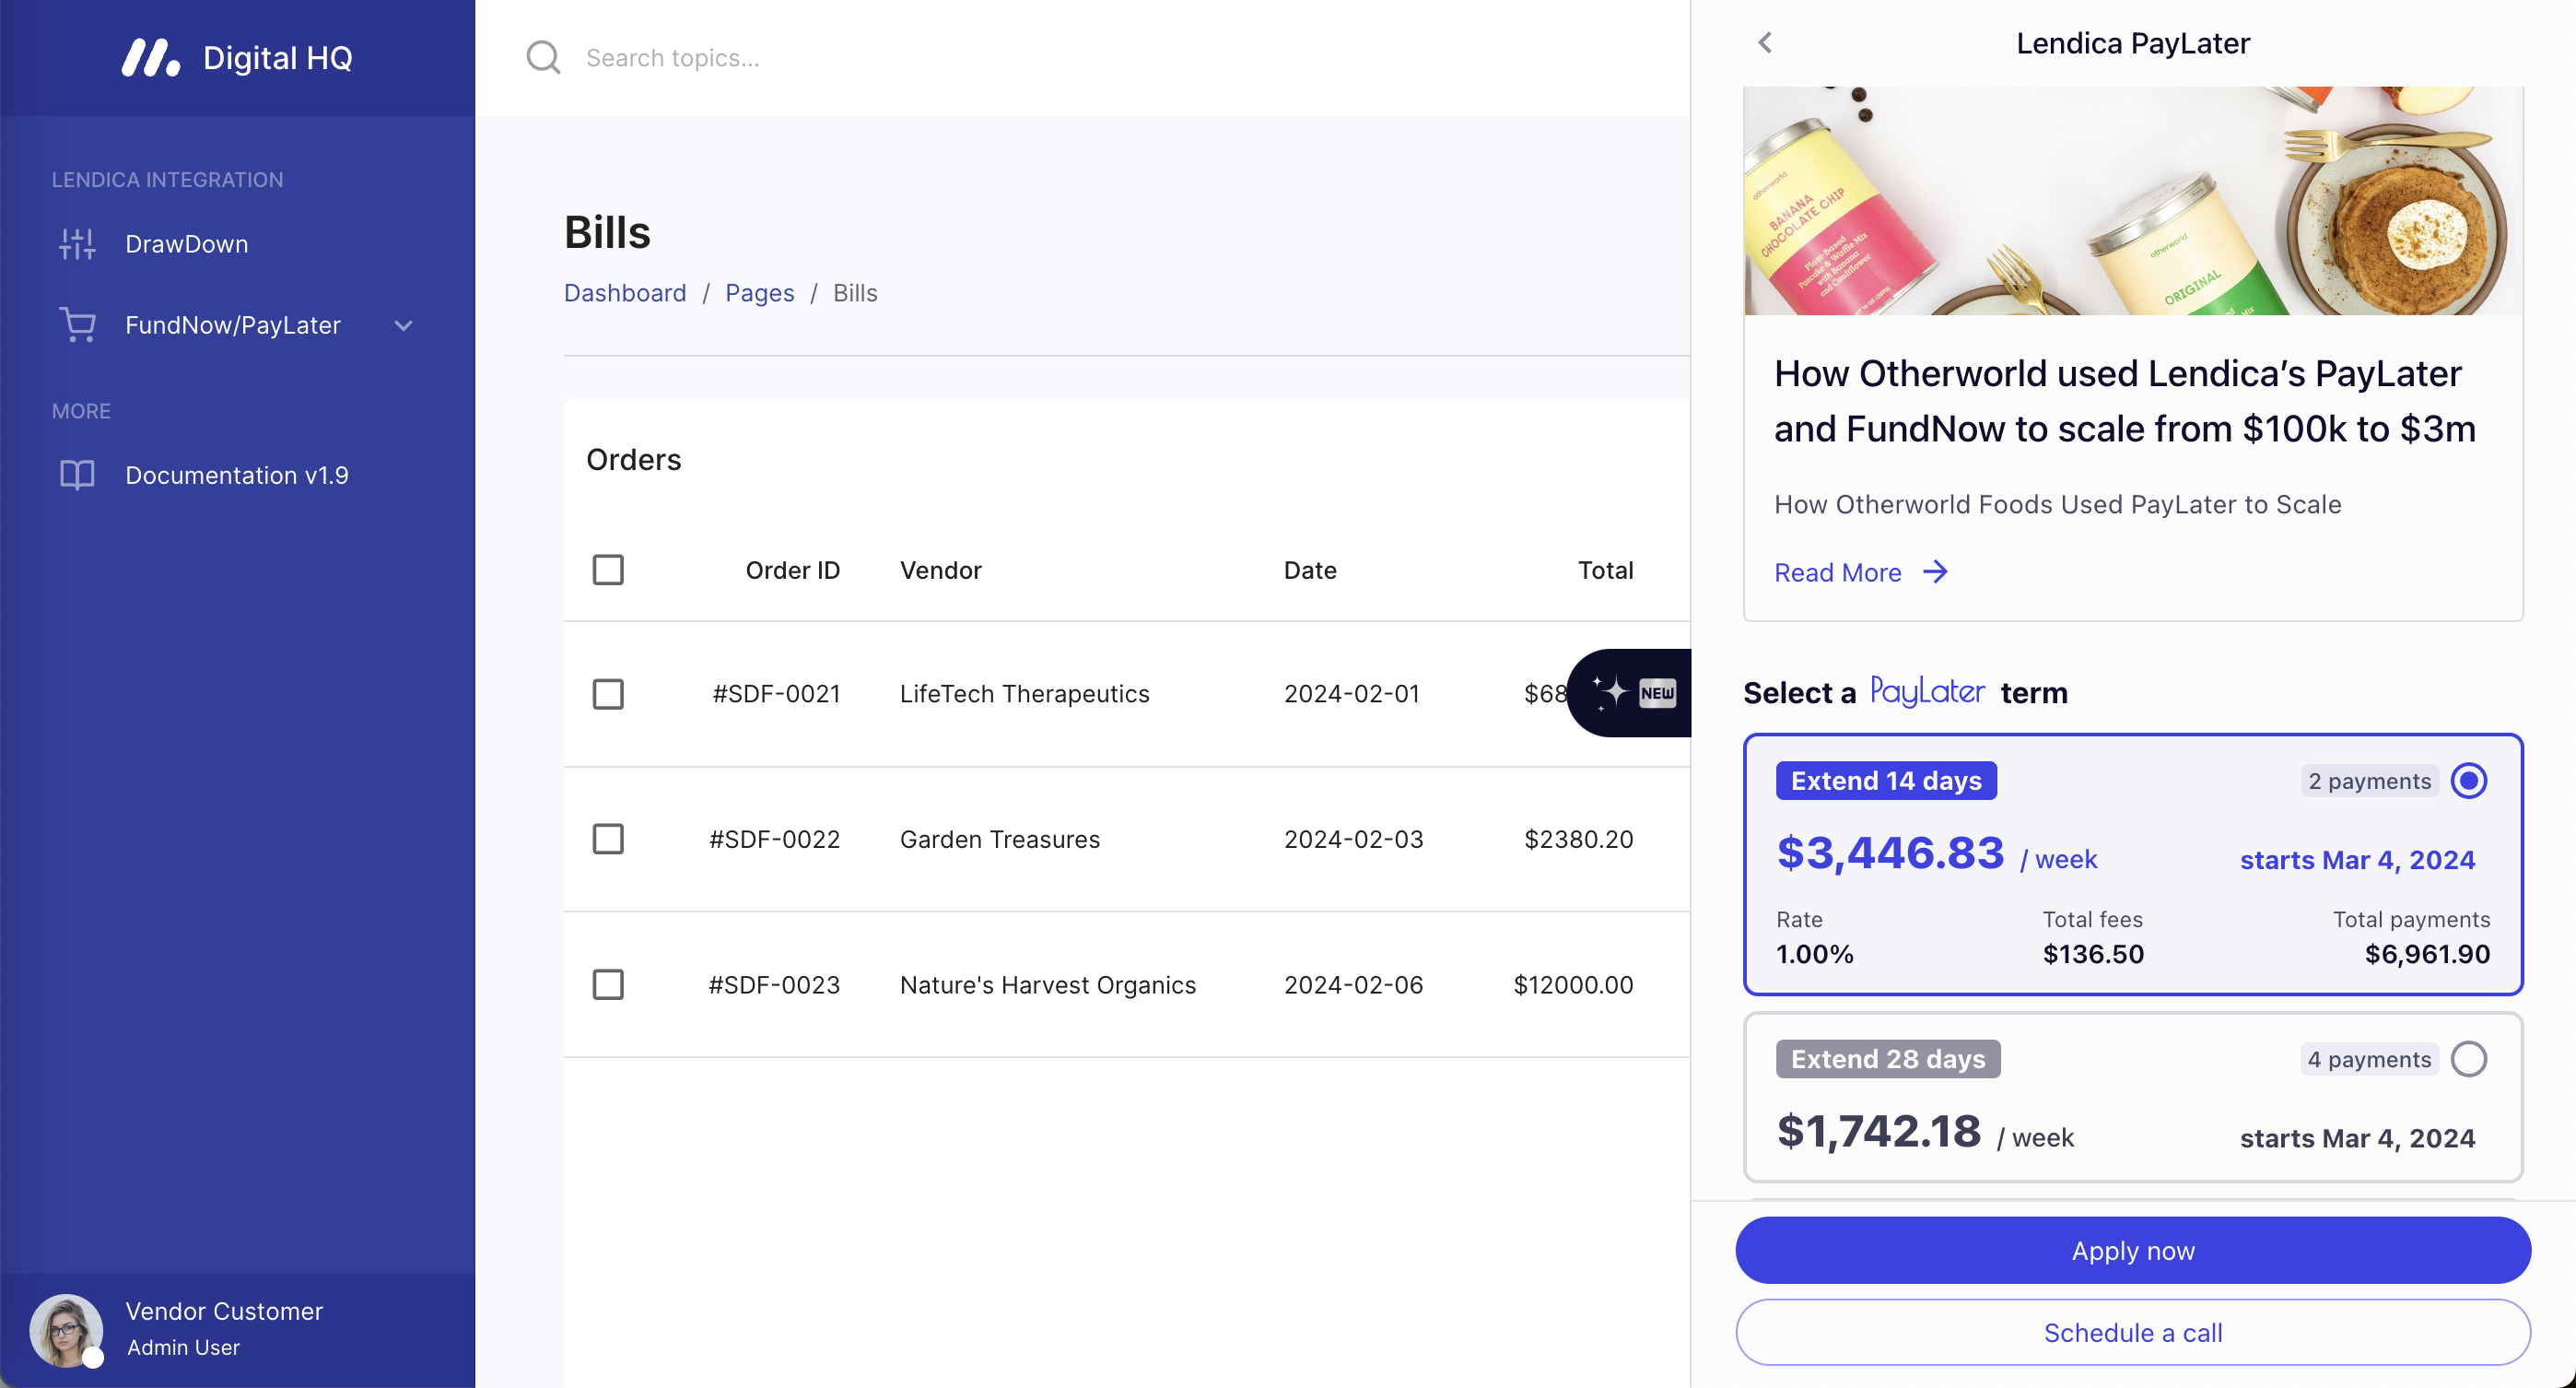The image size is (2576, 1388).
Task: Select the Extend 28 days radio option
Action: pyautogui.click(x=2468, y=1059)
